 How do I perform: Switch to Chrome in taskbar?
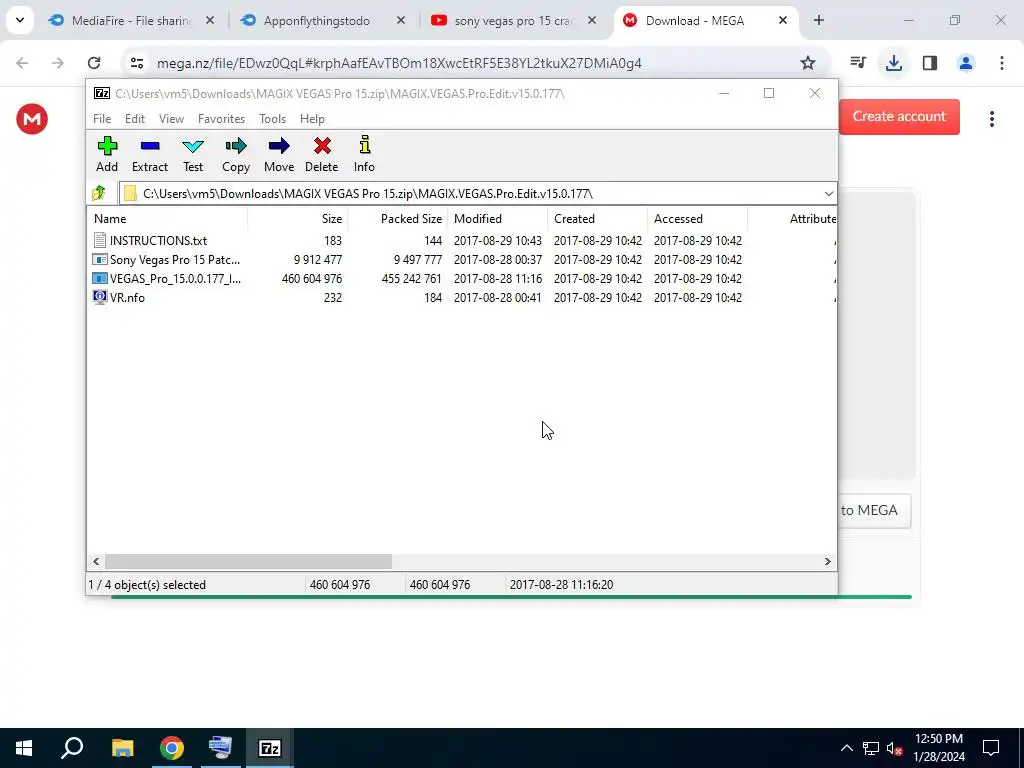coord(172,748)
